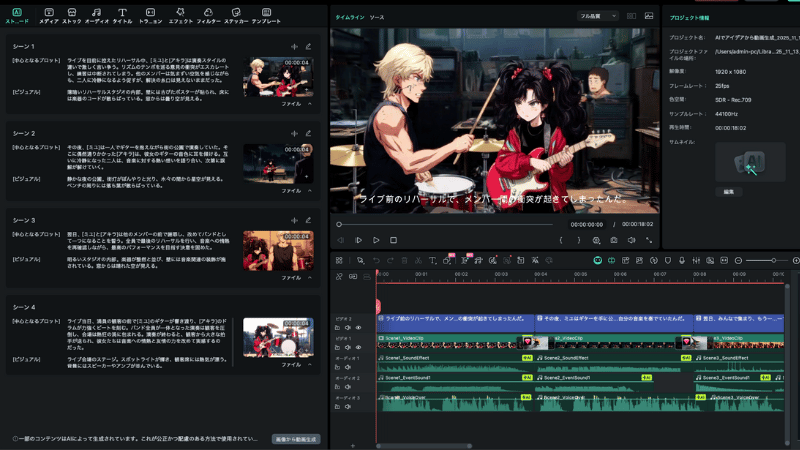
Task: Open the オーディオ (Audio) panel
Action: [97, 15]
